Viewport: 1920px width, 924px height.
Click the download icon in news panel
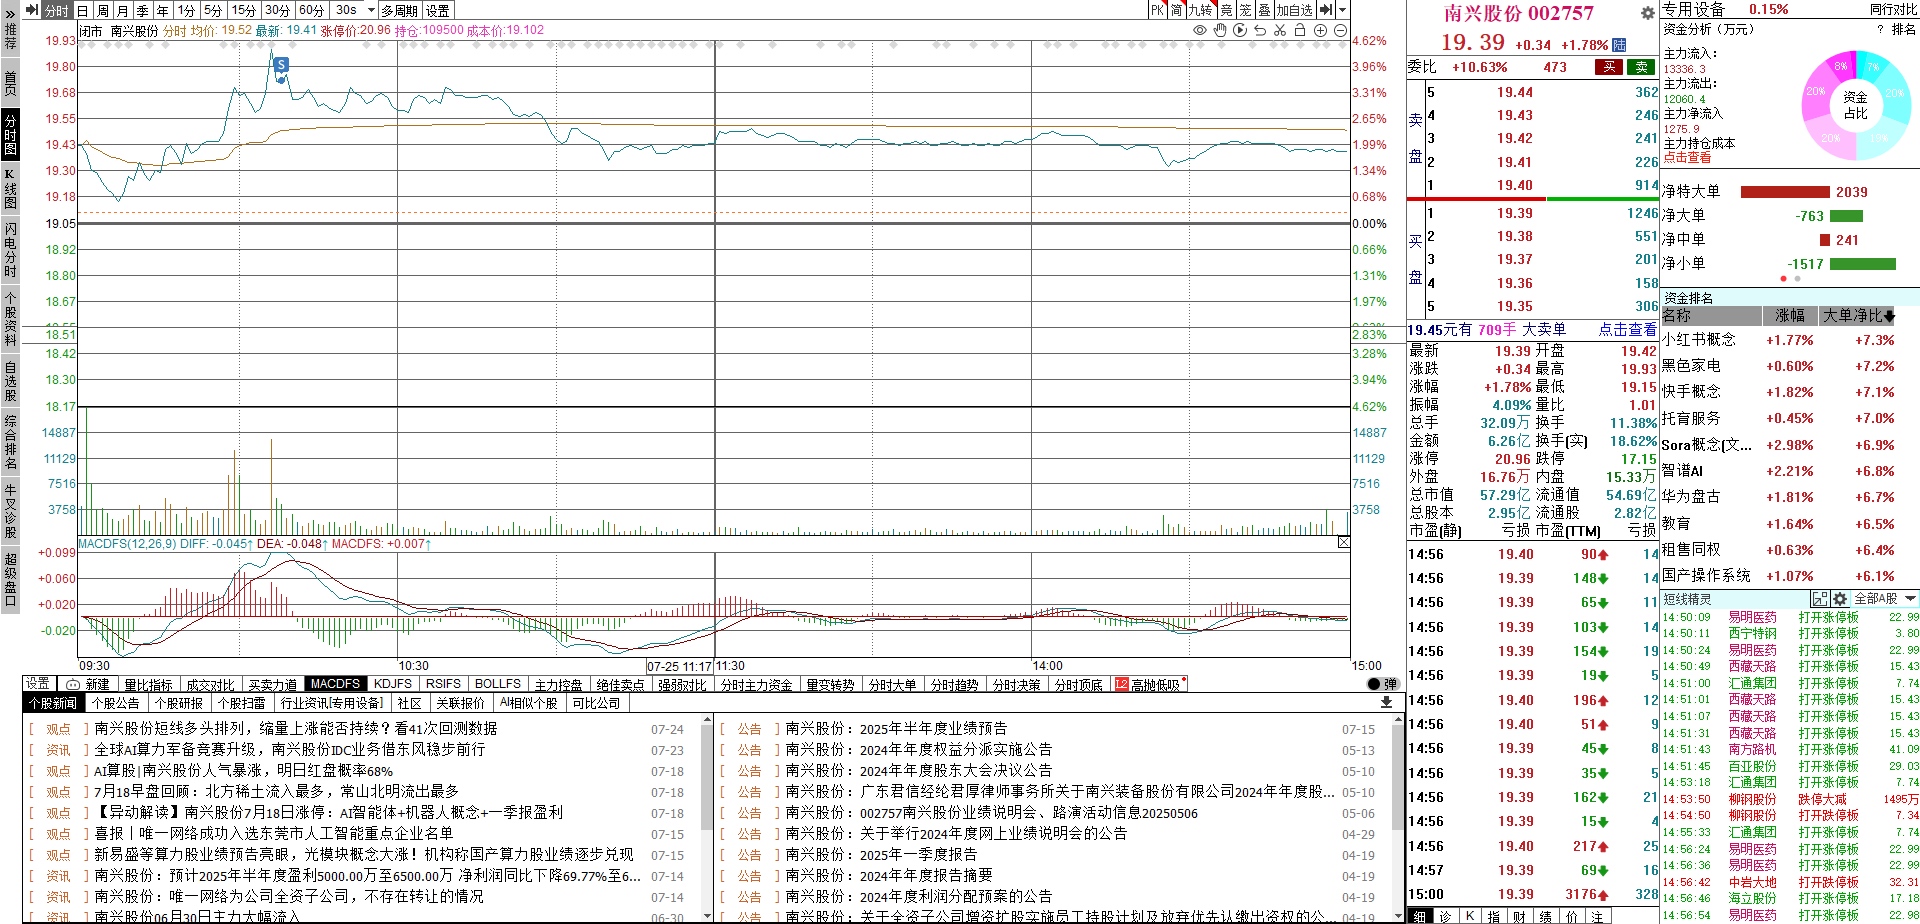point(1386,703)
